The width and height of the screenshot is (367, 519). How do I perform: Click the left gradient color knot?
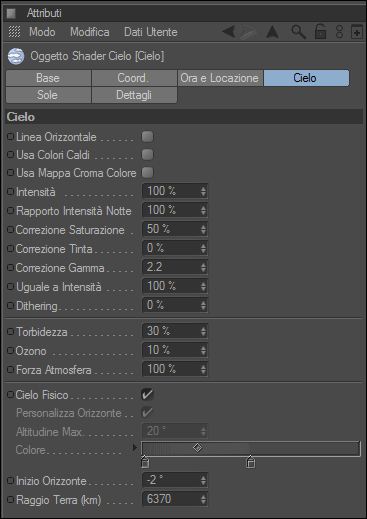click(x=145, y=462)
